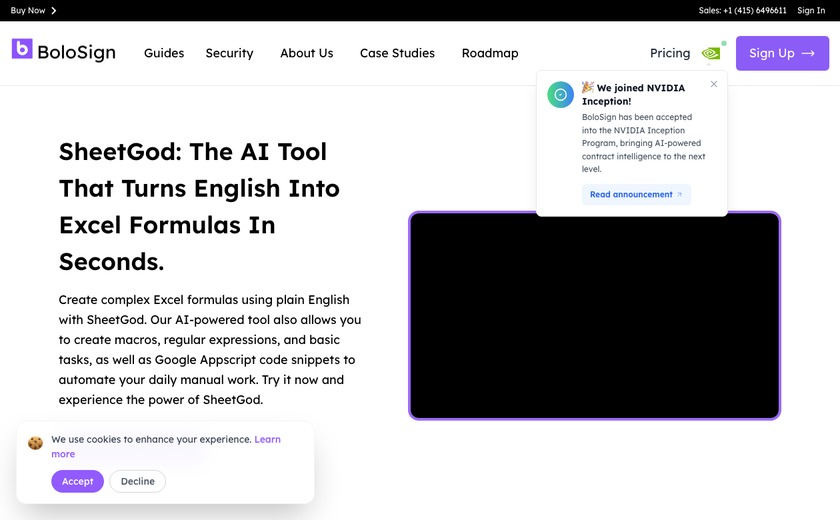The width and height of the screenshot is (840, 520).
Task: Click the round teal announcement icon
Action: tap(560, 95)
